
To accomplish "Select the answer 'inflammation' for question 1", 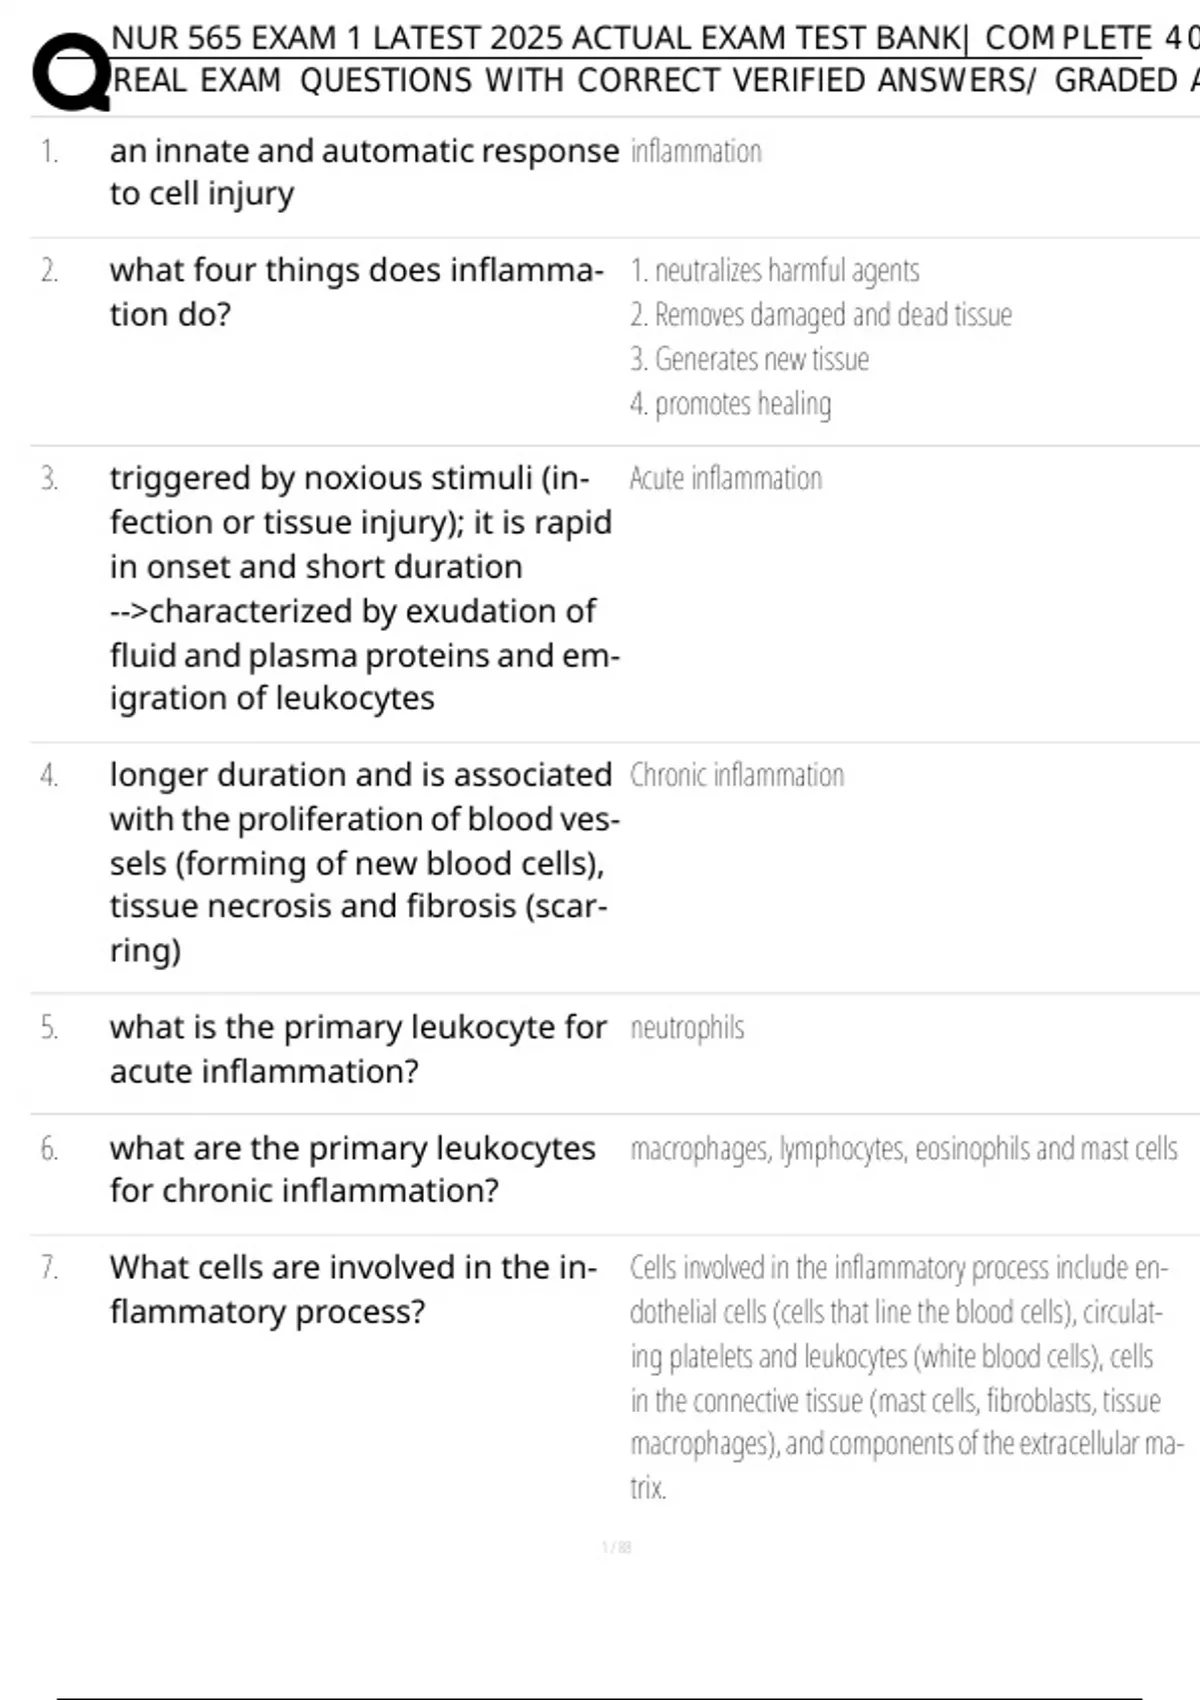I will (x=696, y=151).
